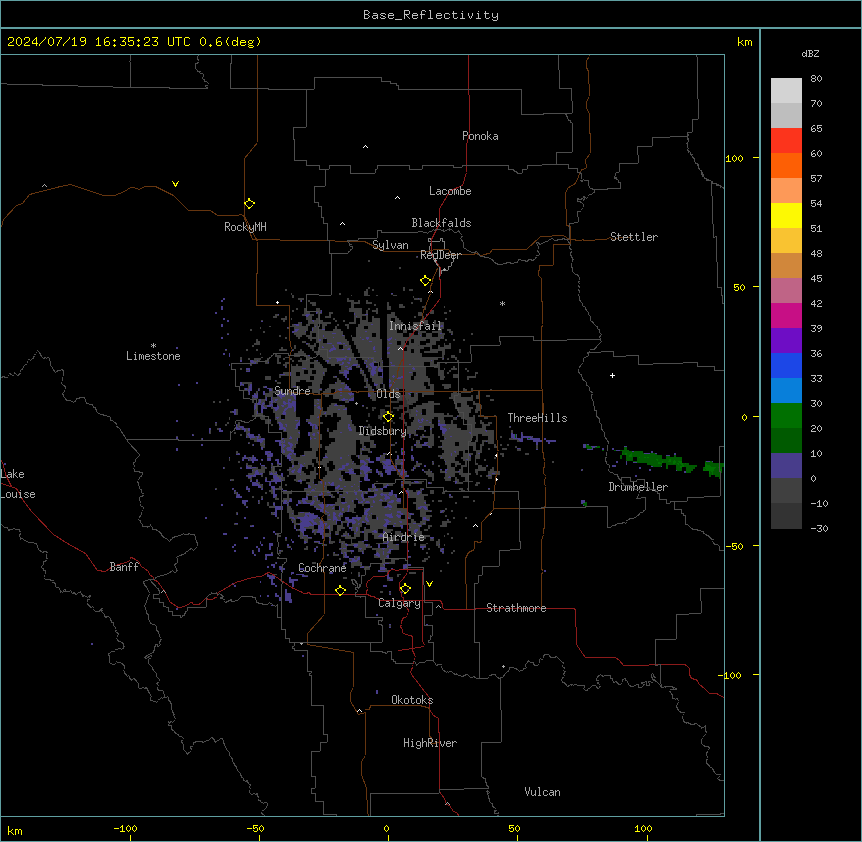The image size is (862, 842).
Task: Click the white asterisk east of Innisfail
Action: click(502, 303)
